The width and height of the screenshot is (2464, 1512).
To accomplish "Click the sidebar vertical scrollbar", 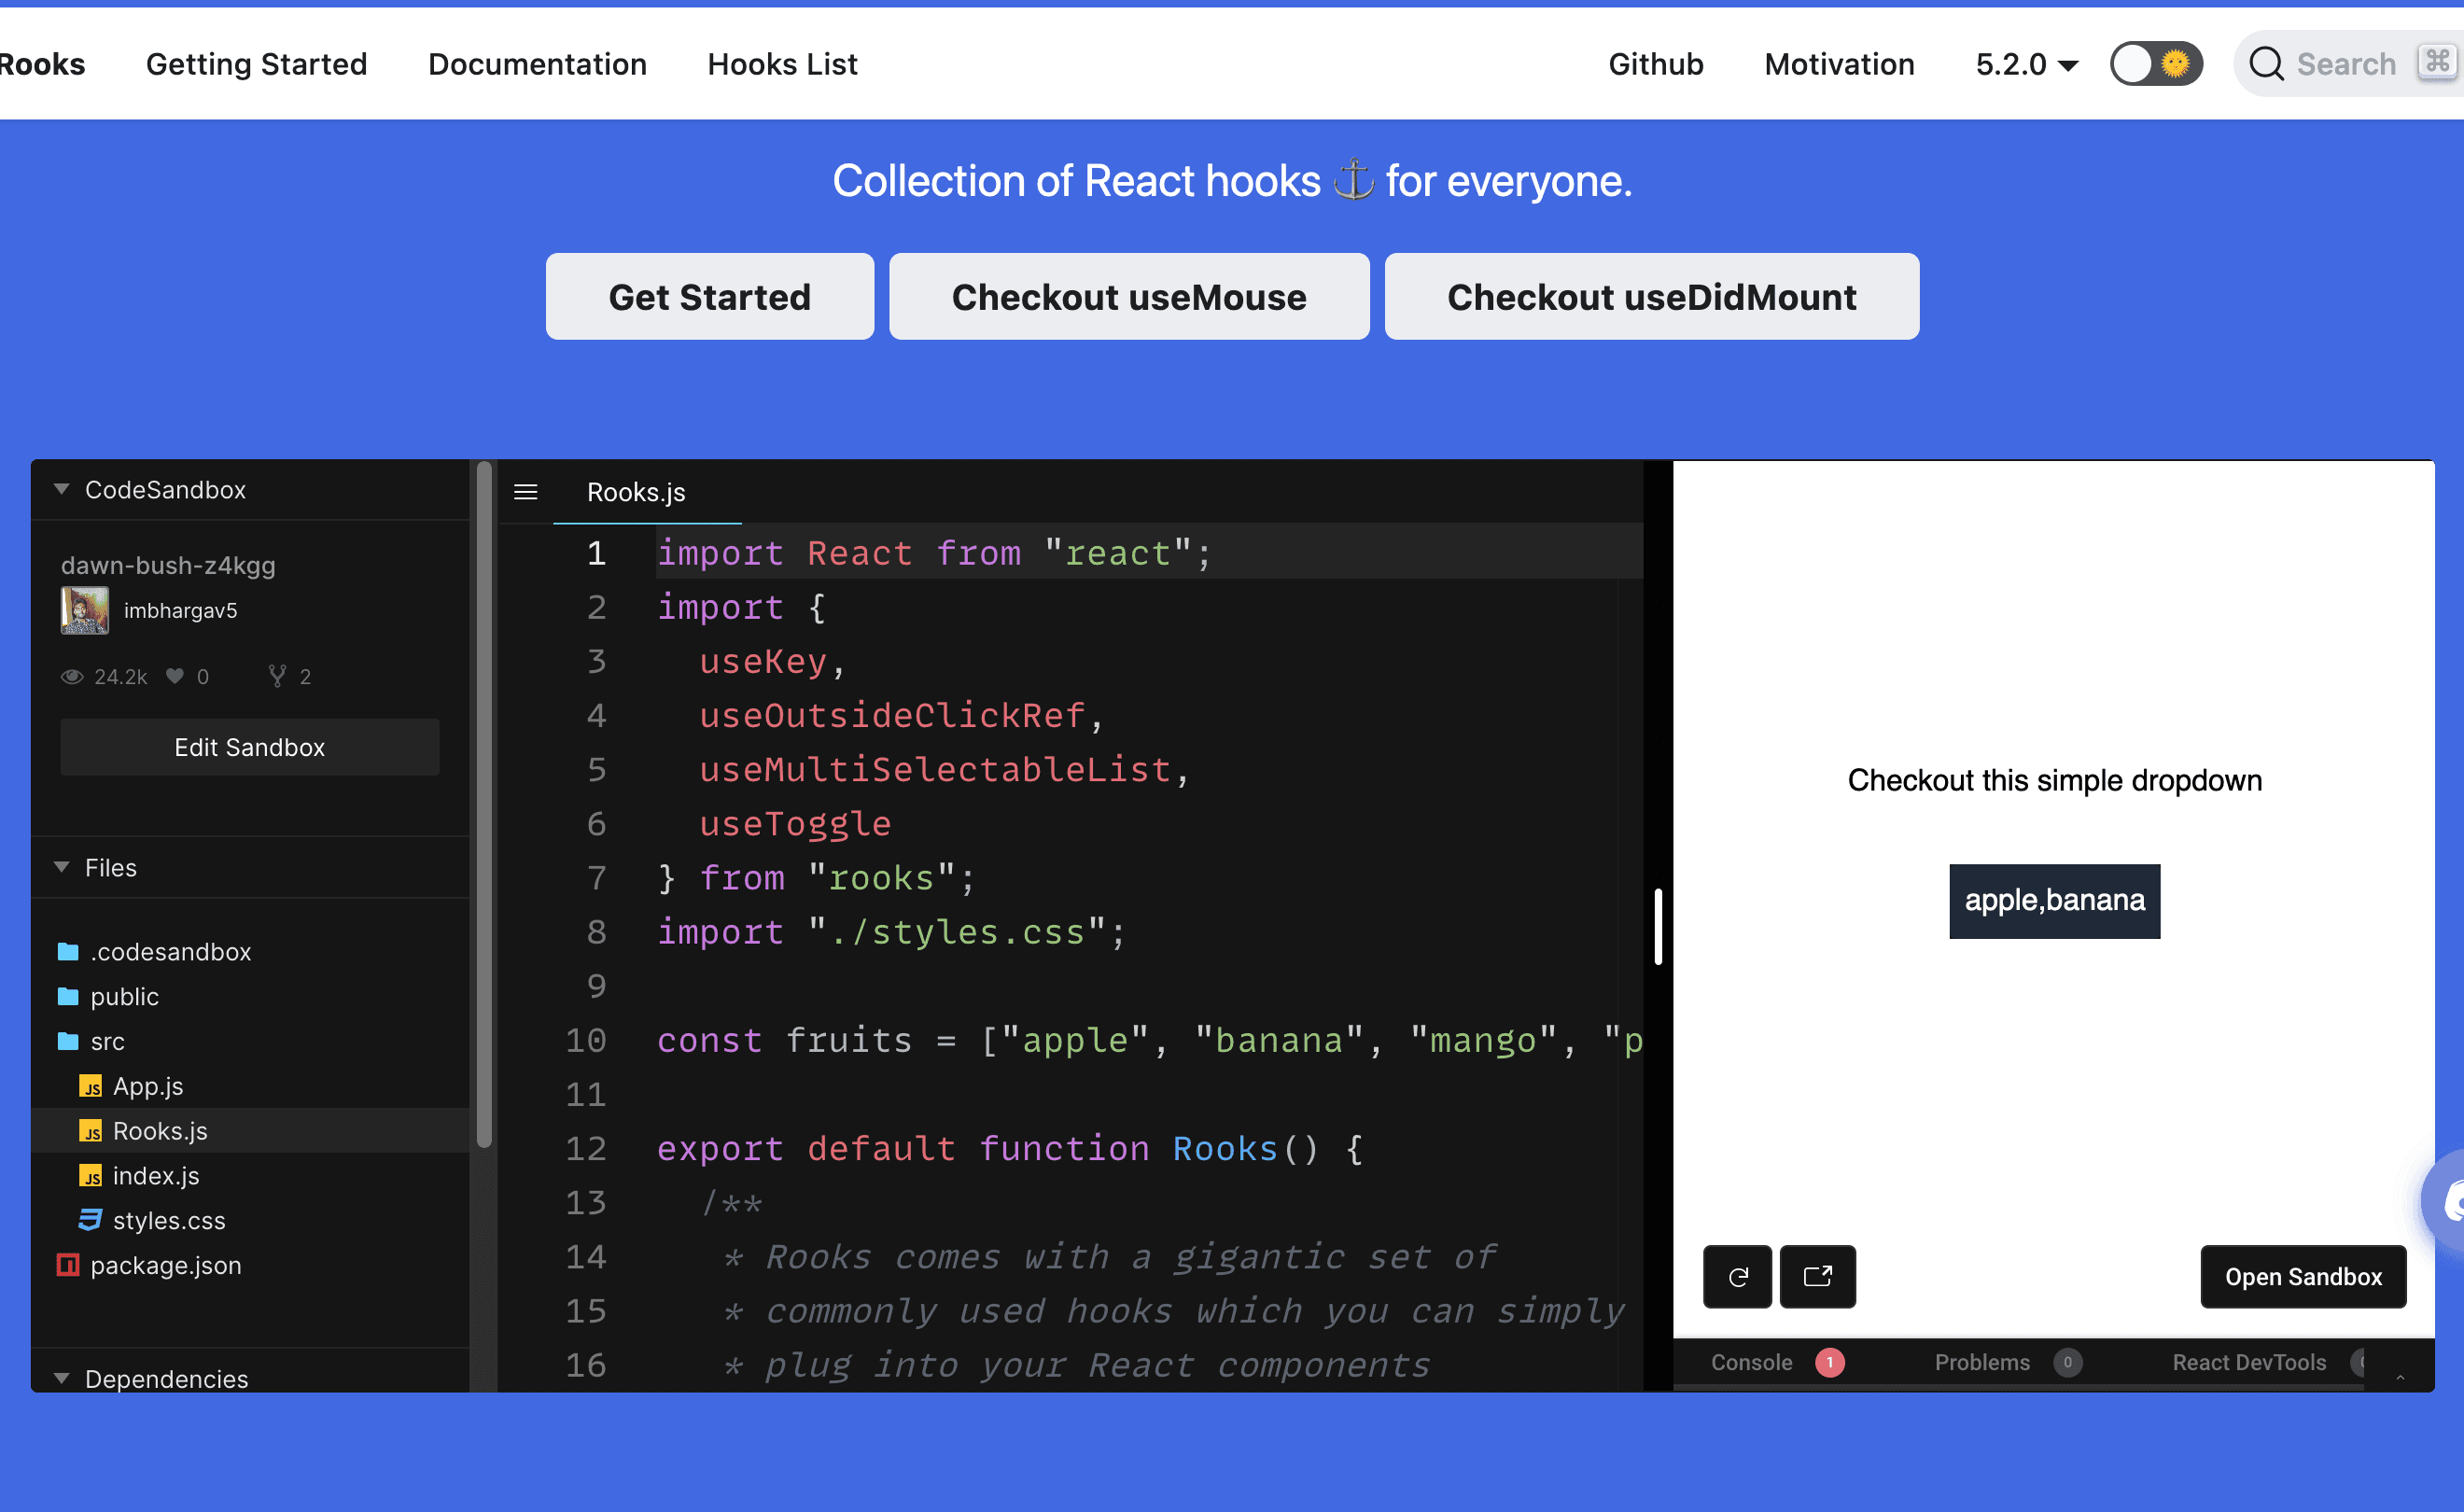I will (484, 804).
